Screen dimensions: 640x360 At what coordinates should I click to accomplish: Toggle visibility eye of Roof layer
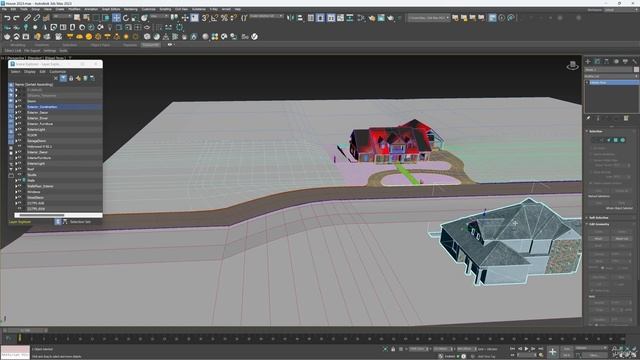click(20, 169)
